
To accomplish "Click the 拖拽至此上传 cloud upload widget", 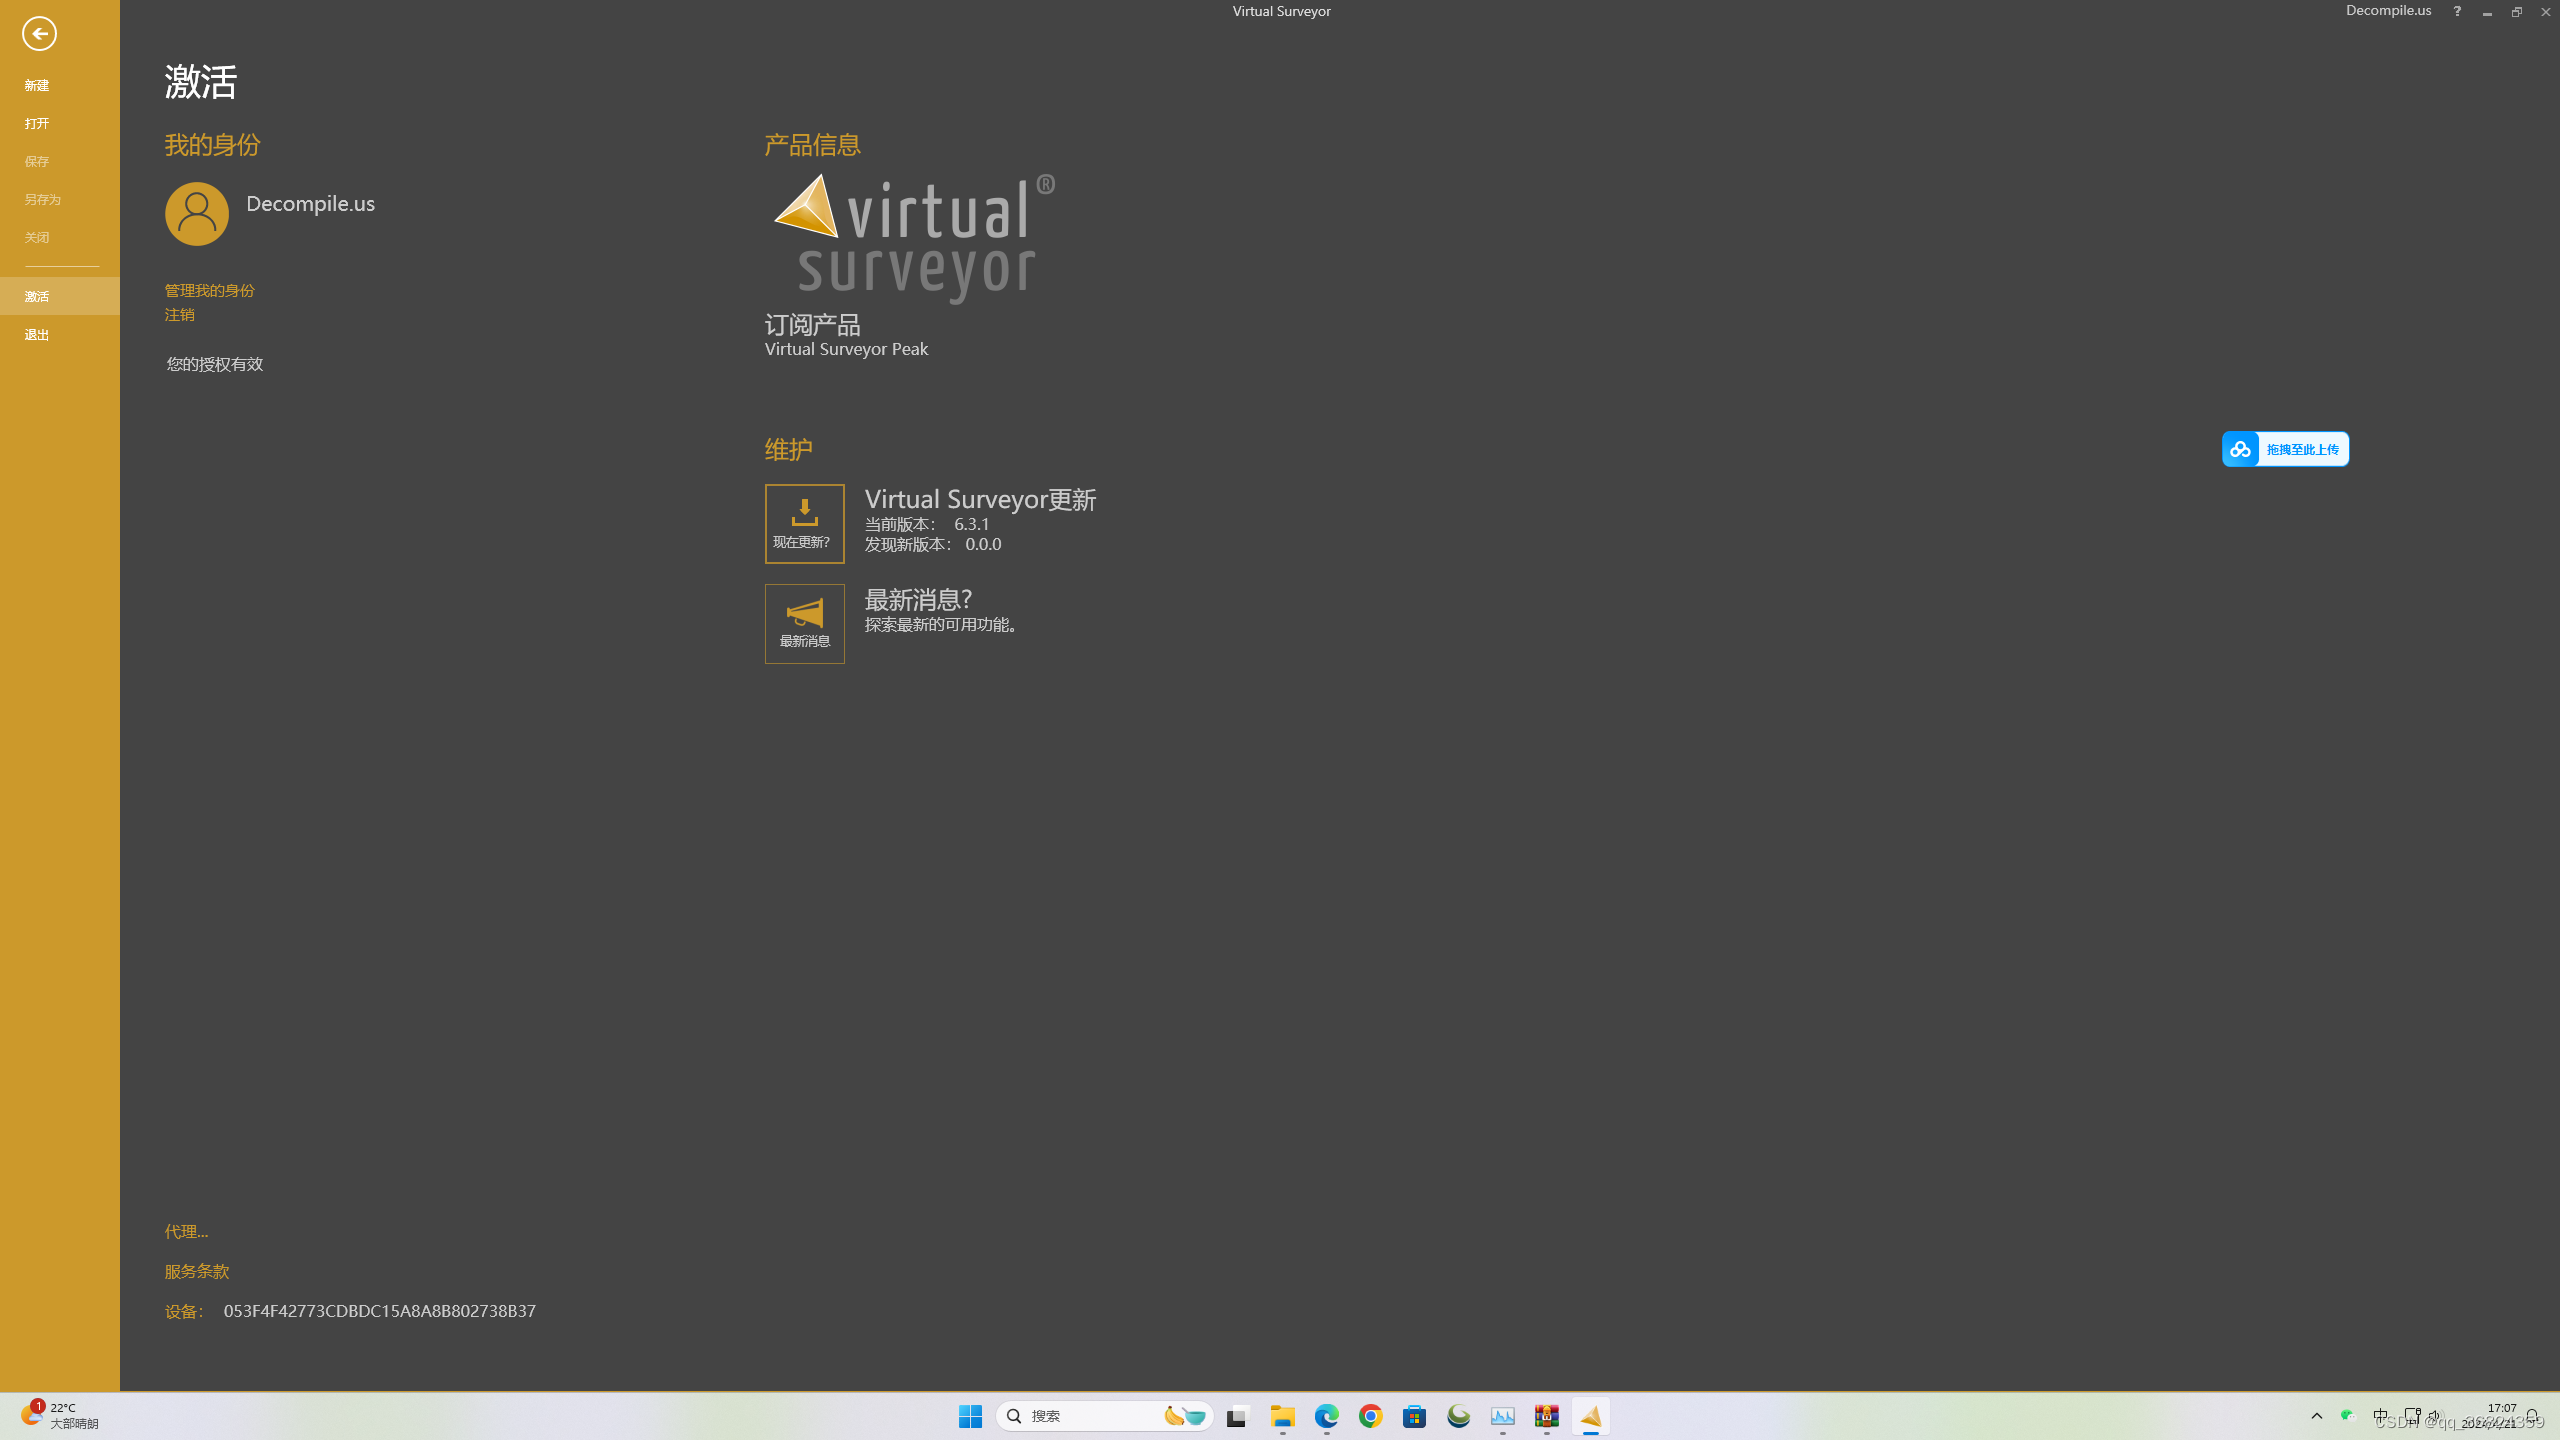I will coord(2285,449).
